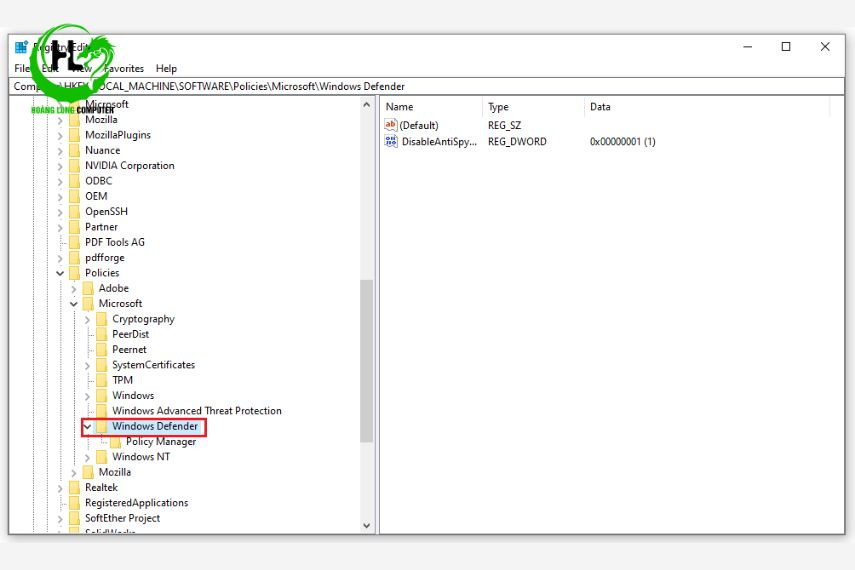Select the SystemCertificates key label

[154, 365]
